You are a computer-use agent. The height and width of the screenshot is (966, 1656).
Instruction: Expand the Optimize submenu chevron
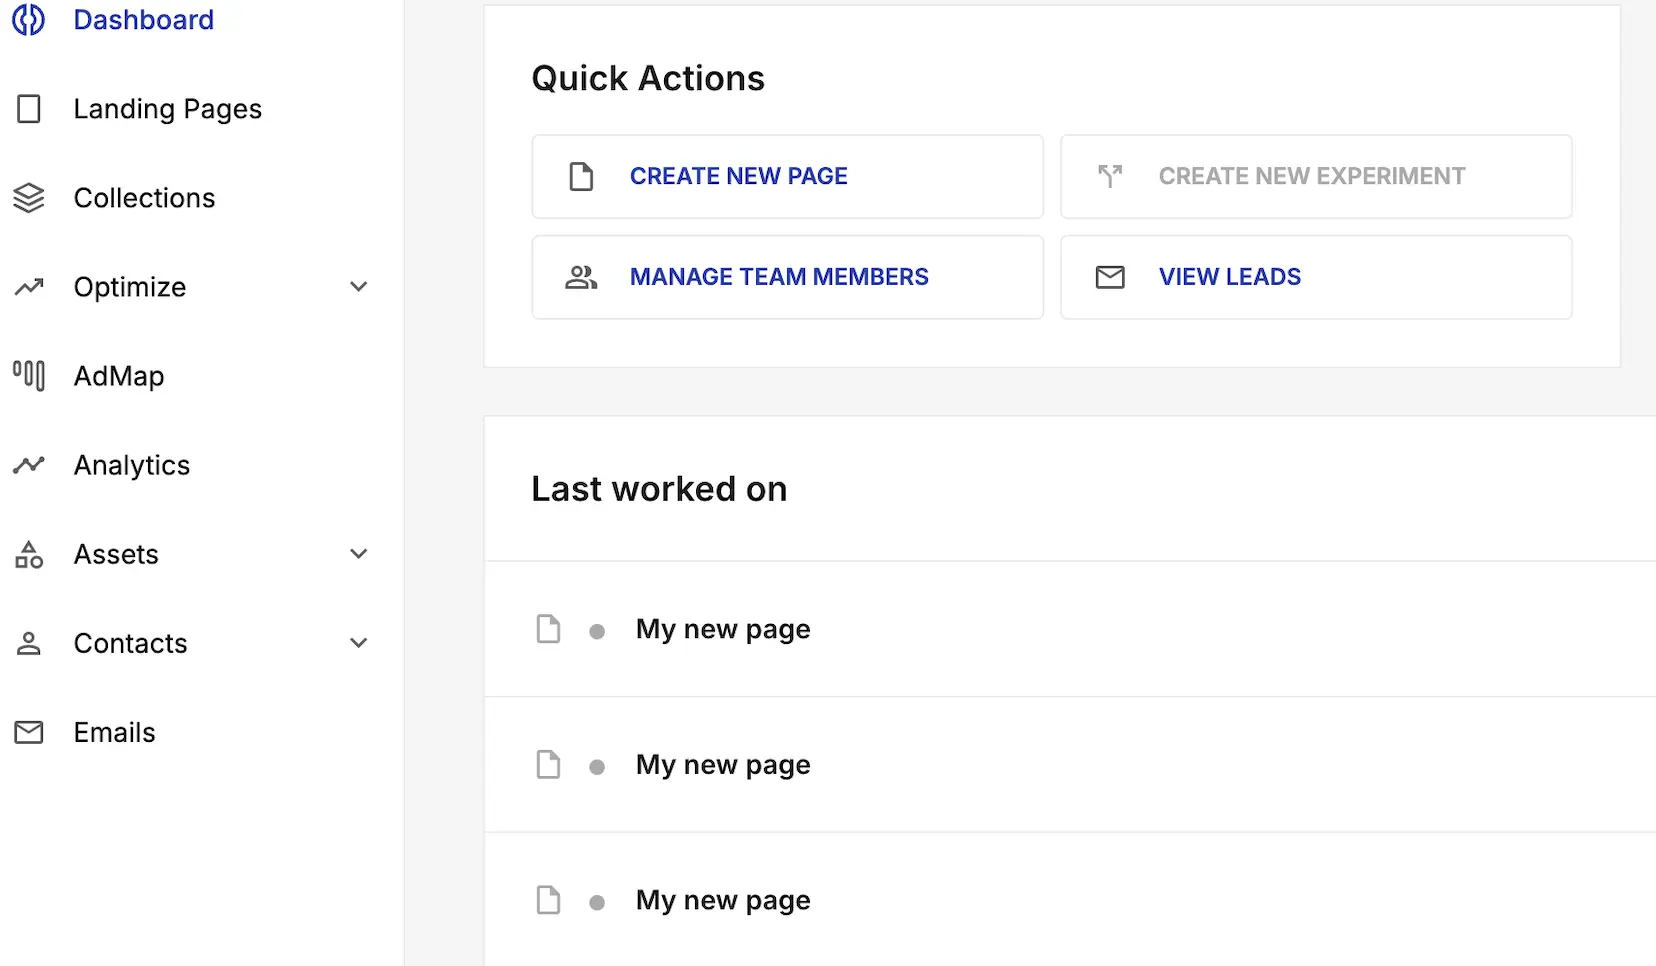click(x=359, y=287)
